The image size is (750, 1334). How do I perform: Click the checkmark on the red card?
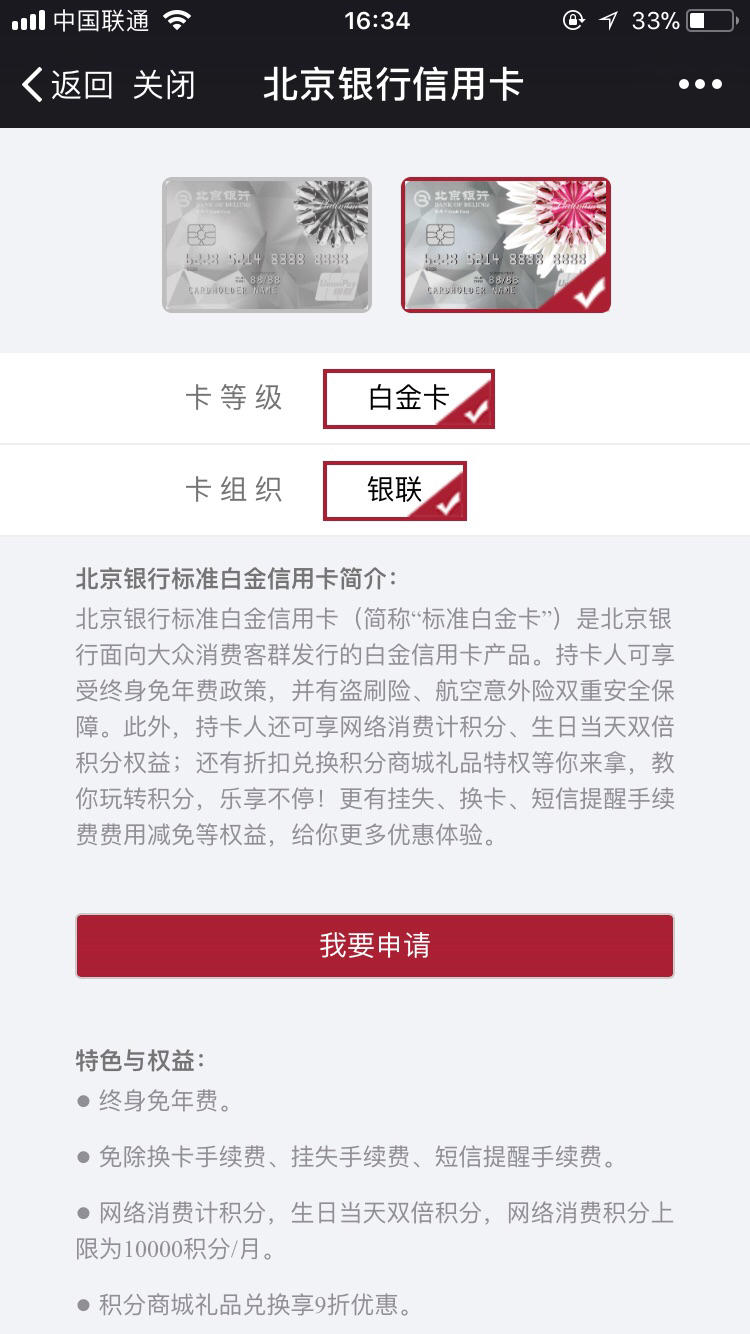click(589, 292)
